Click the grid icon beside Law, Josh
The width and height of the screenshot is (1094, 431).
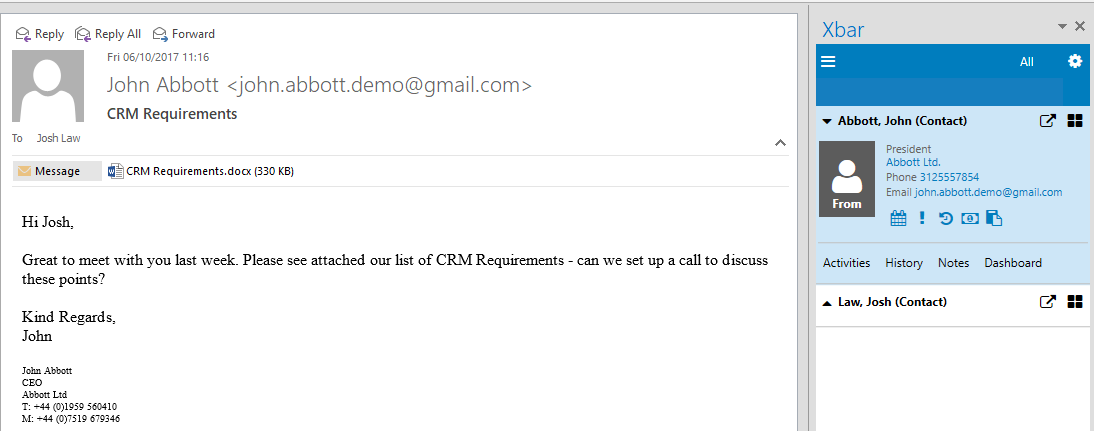[1074, 302]
